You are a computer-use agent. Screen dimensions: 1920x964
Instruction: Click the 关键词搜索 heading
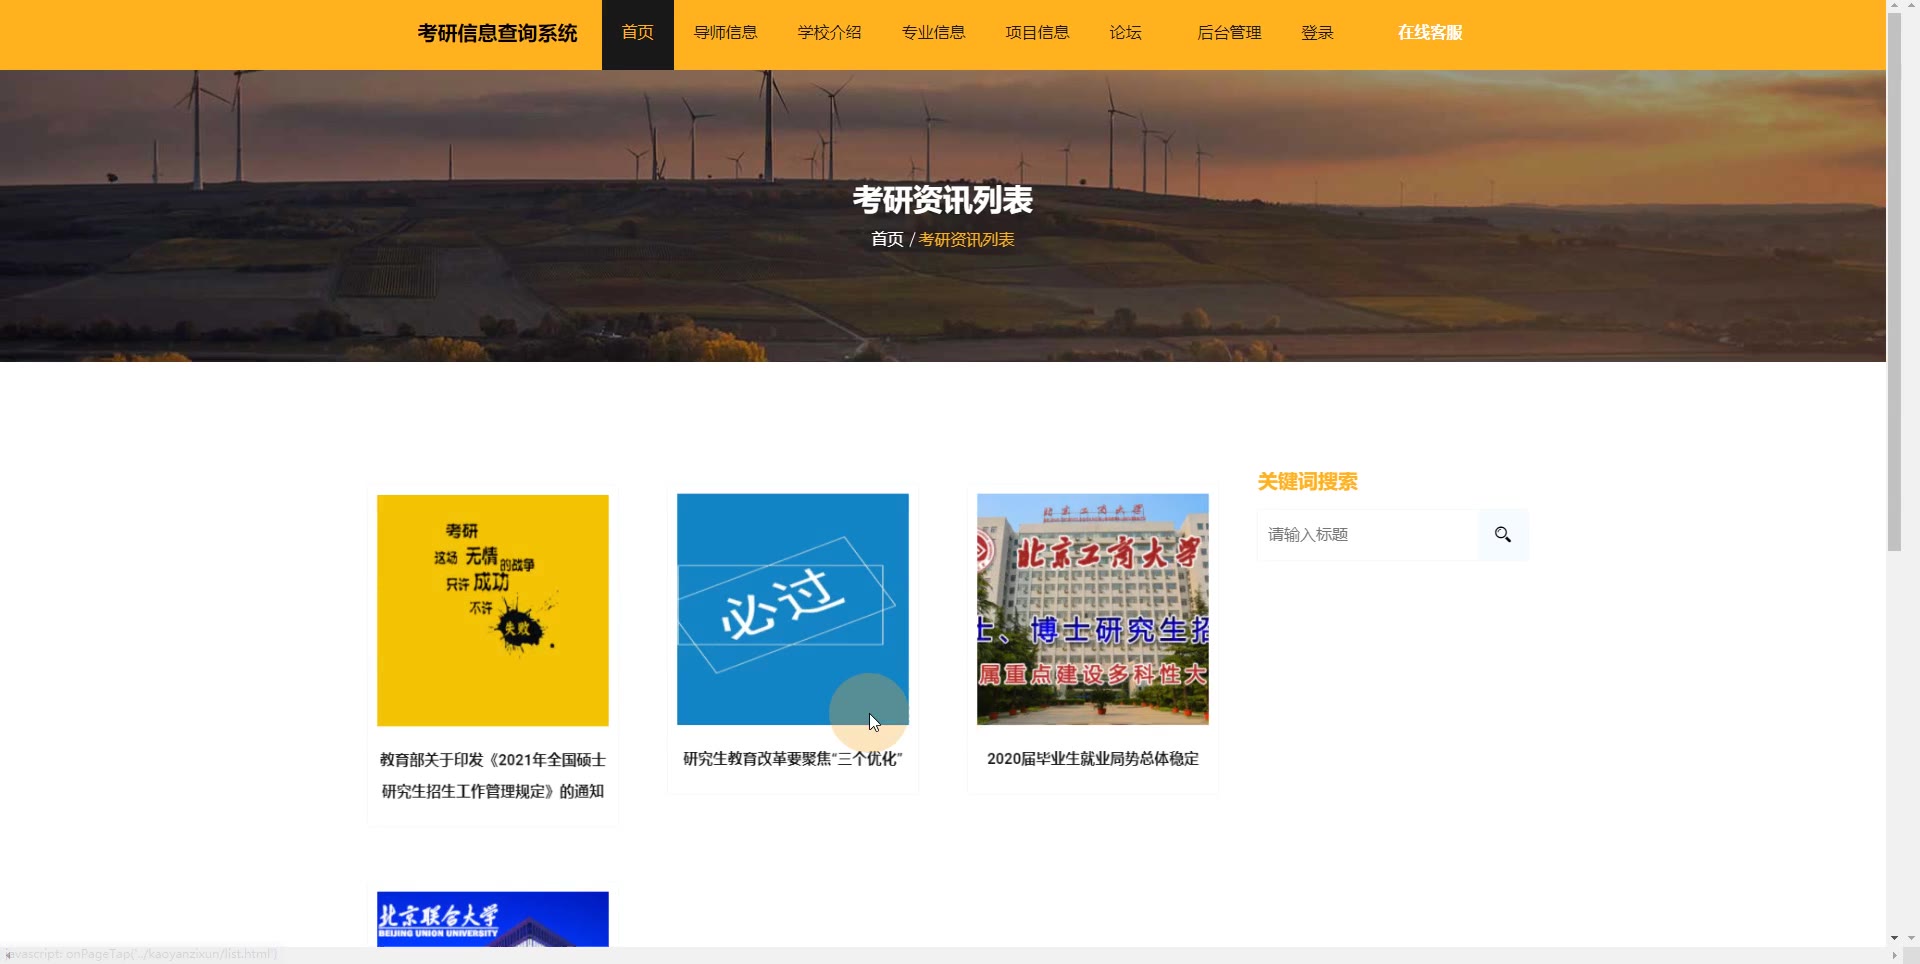1307,482
